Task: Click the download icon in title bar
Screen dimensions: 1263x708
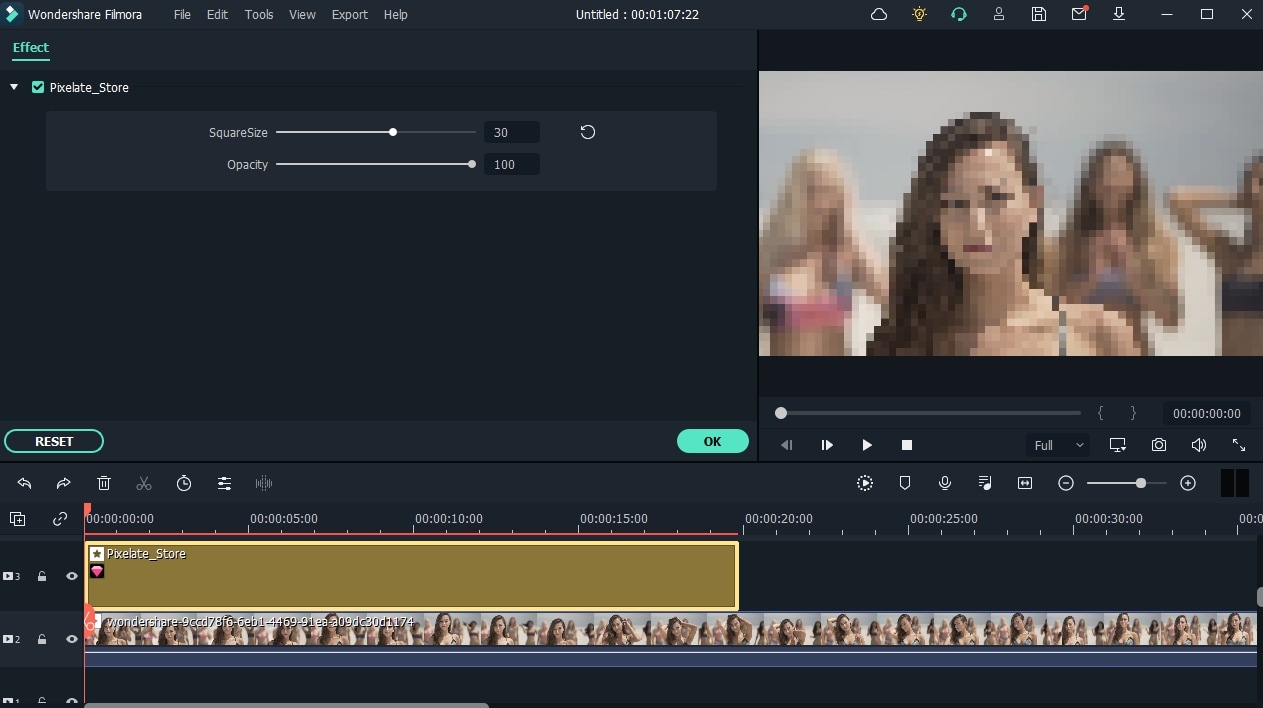Action: click(1119, 14)
